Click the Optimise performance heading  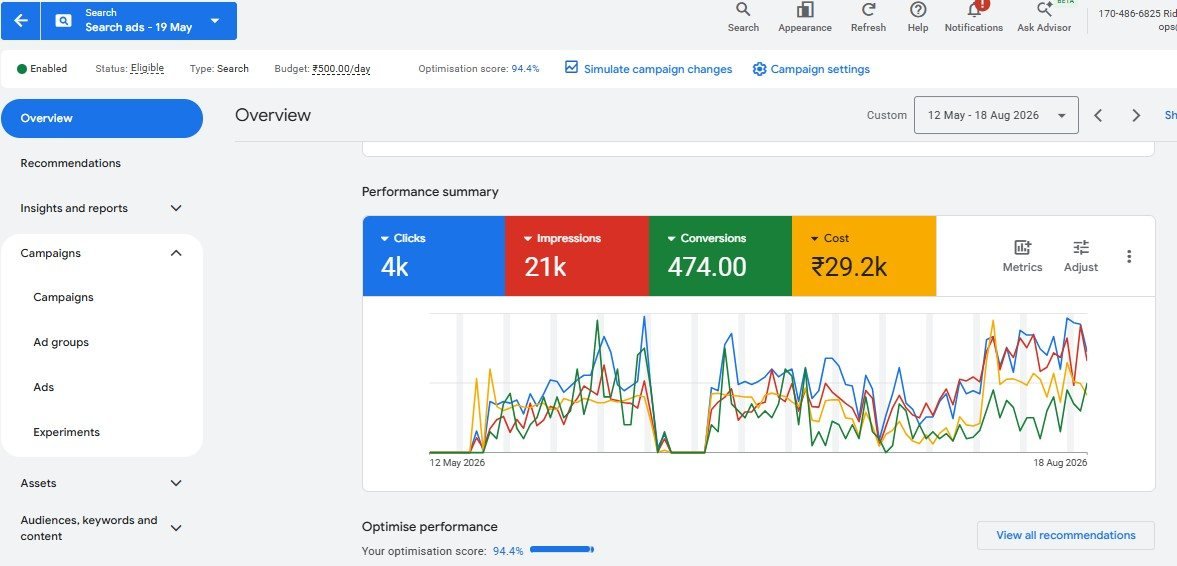click(x=429, y=526)
